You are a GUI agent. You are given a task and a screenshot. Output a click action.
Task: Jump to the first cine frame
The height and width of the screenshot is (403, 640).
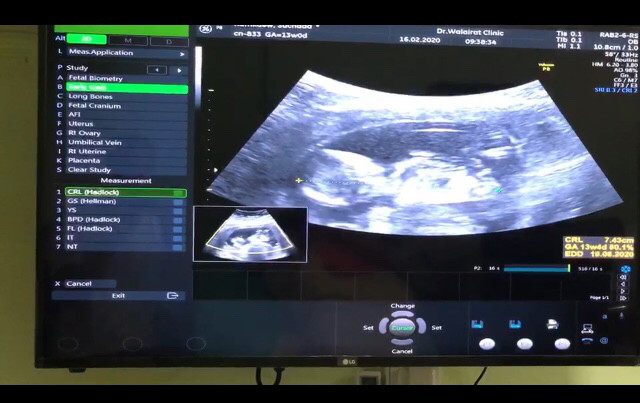(x=623, y=277)
